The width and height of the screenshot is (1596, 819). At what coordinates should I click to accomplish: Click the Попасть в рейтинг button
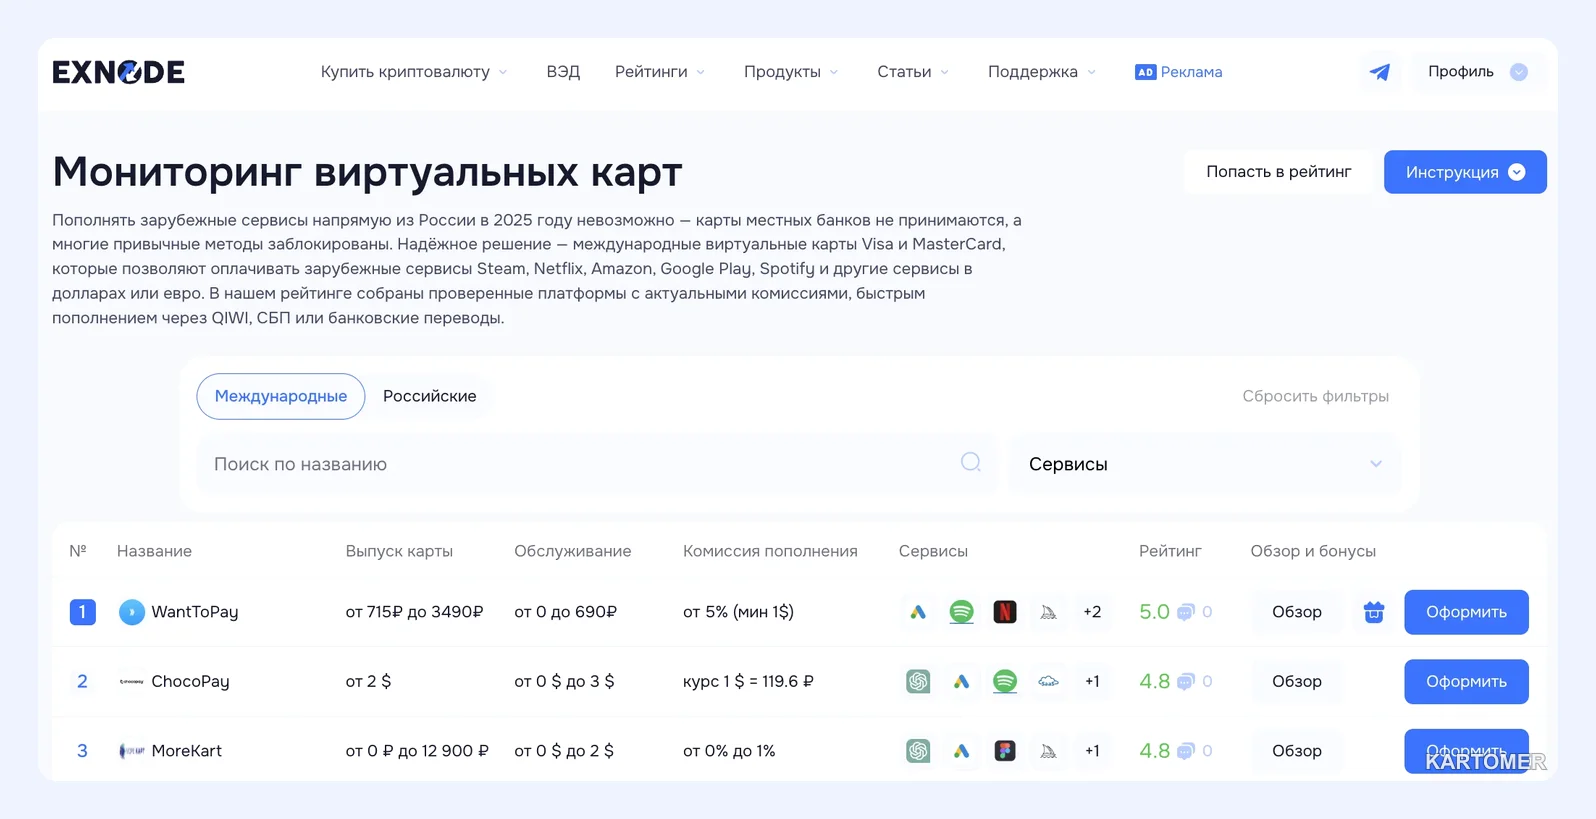[1278, 172]
